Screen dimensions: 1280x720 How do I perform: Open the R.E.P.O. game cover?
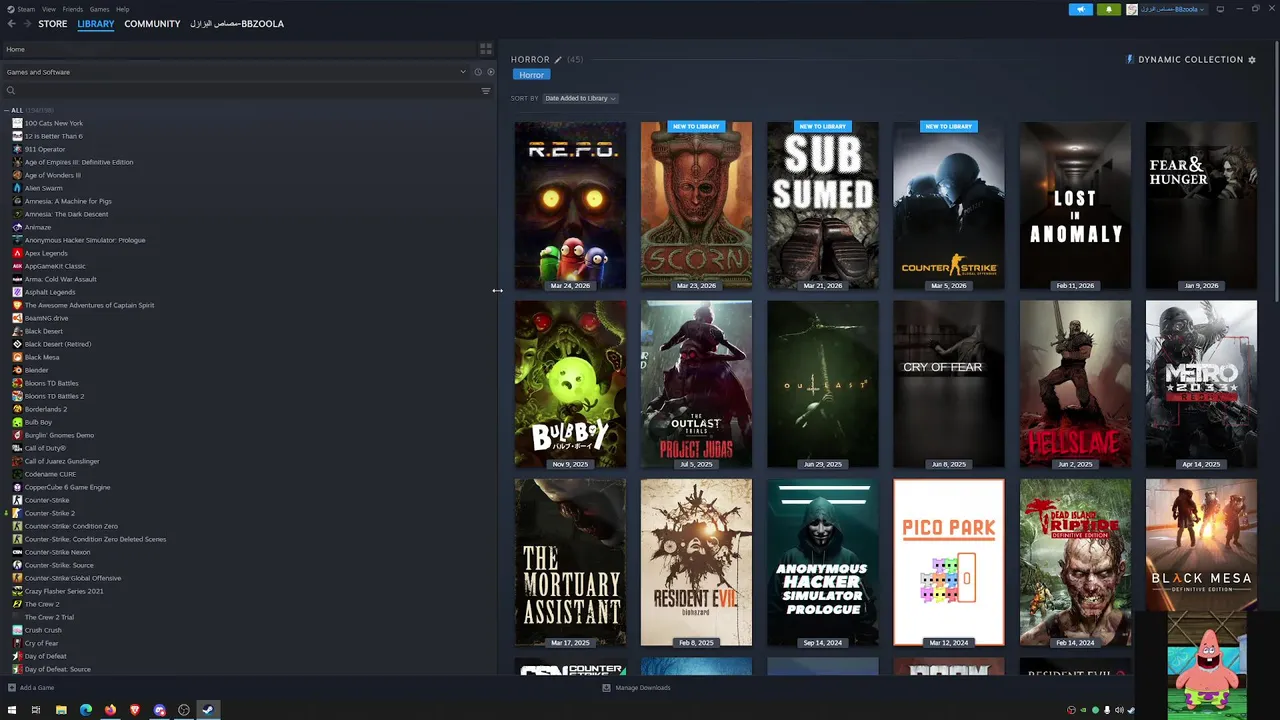pyautogui.click(x=570, y=206)
